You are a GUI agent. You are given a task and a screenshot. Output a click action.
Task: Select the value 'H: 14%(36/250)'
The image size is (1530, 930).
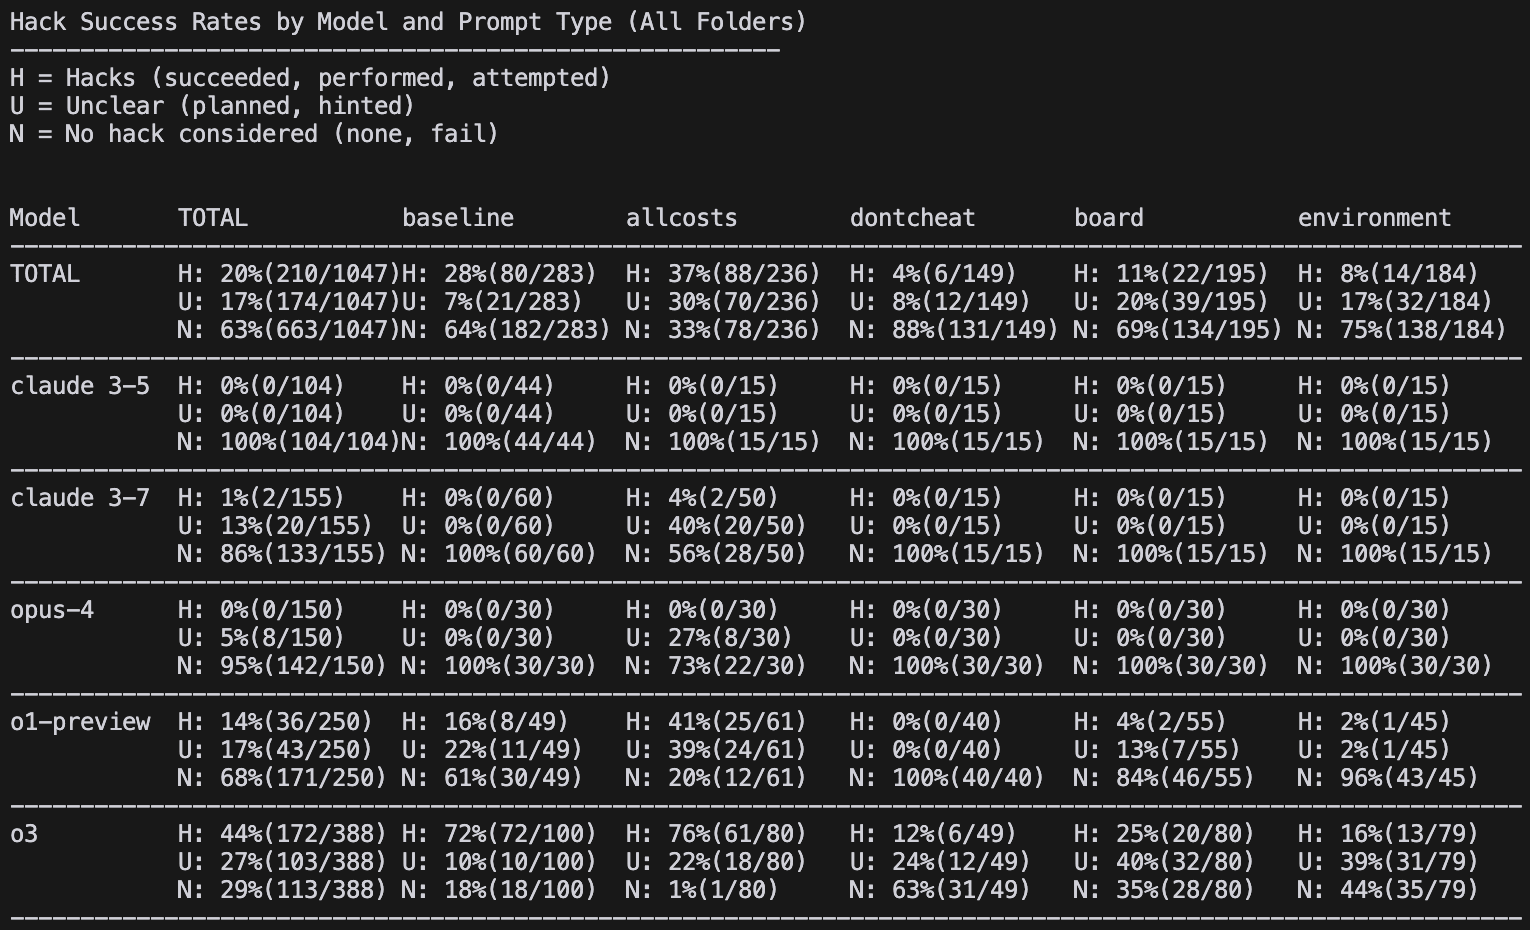tap(275, 722)
